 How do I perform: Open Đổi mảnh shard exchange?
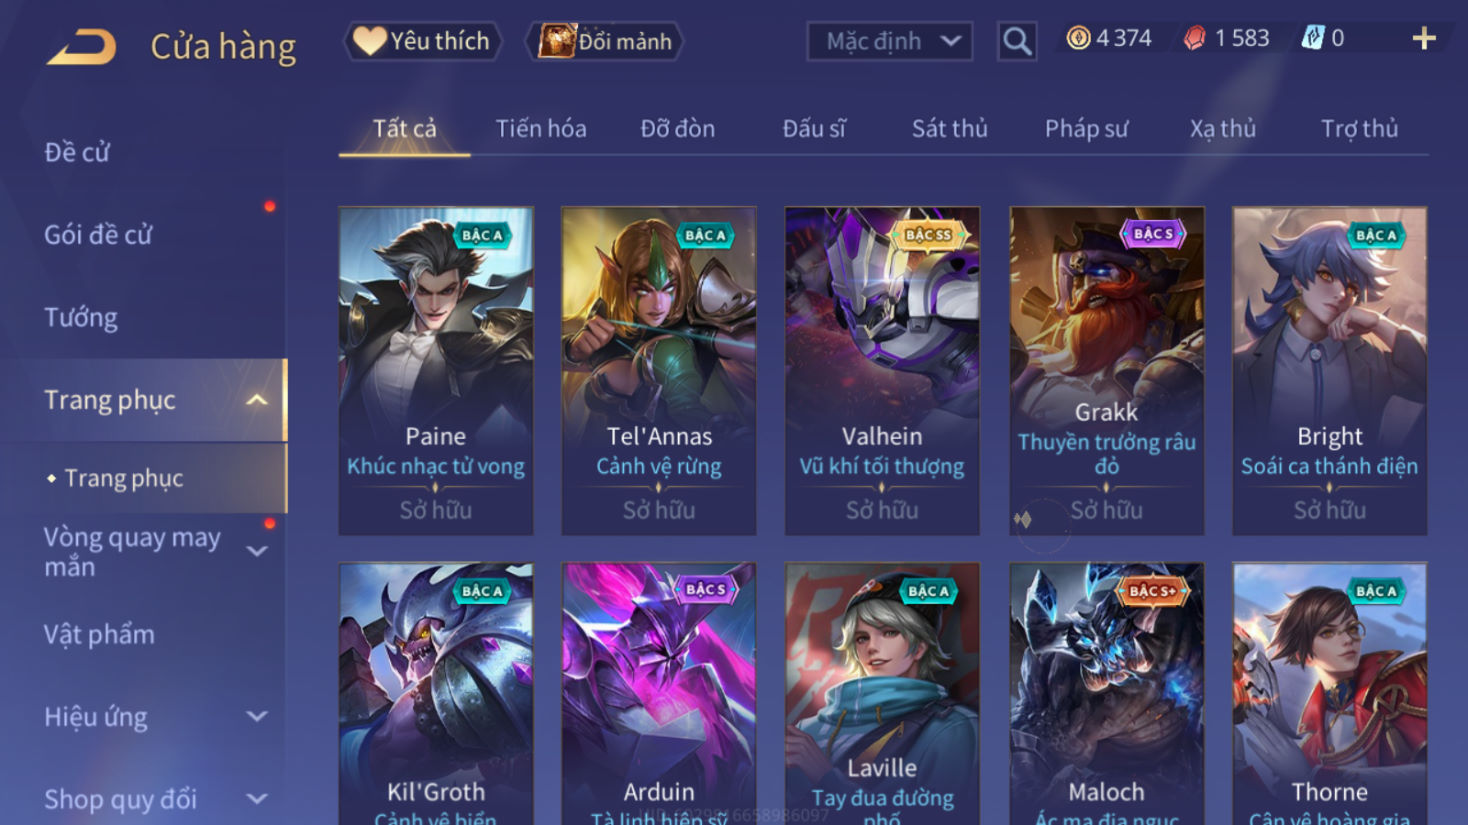605,41
